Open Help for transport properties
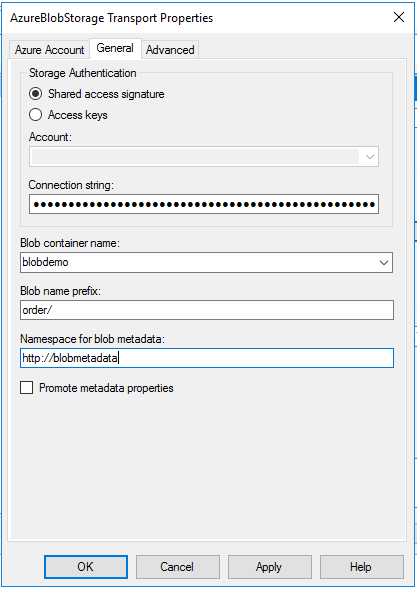Screen dimensions: 417x589 click(x=361, y=566)
